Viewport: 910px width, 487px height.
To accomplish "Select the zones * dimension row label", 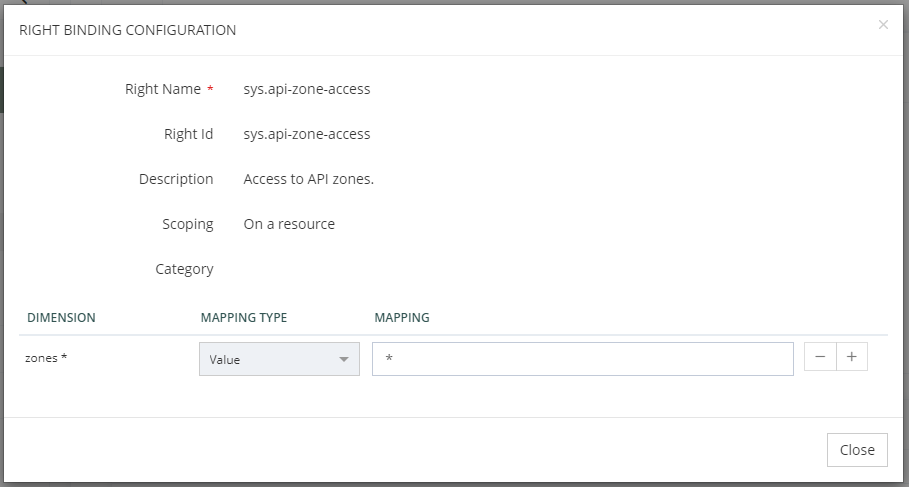I will click(46, 358).
